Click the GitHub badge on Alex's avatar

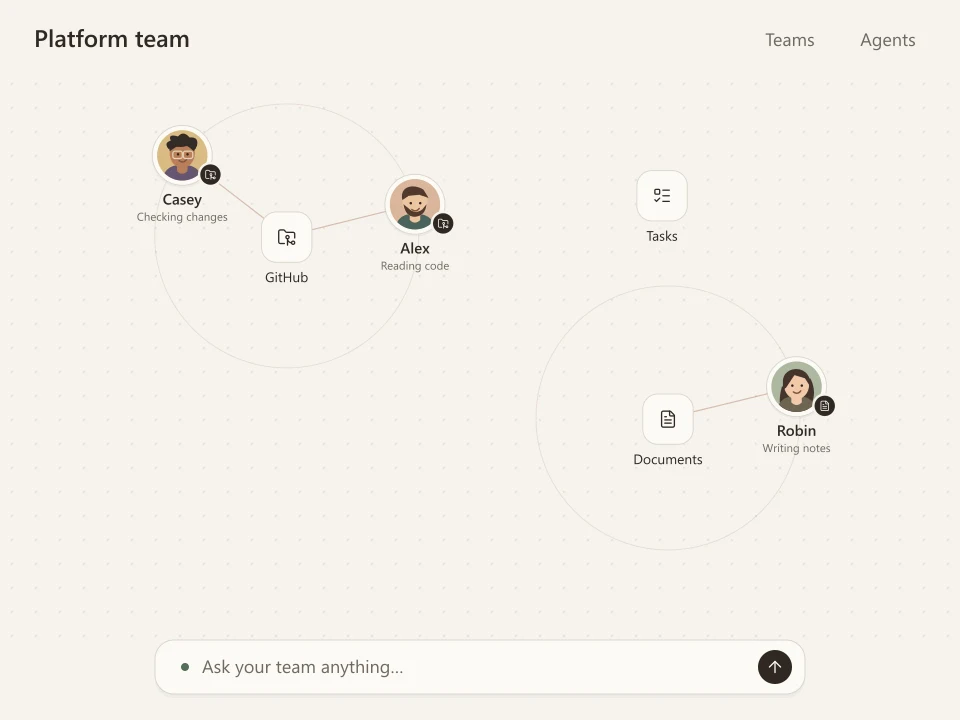coord(443,223)
